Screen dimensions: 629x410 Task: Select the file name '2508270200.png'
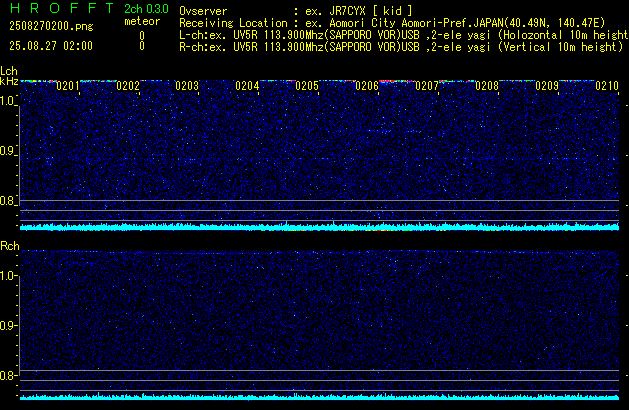coord(51,26)
